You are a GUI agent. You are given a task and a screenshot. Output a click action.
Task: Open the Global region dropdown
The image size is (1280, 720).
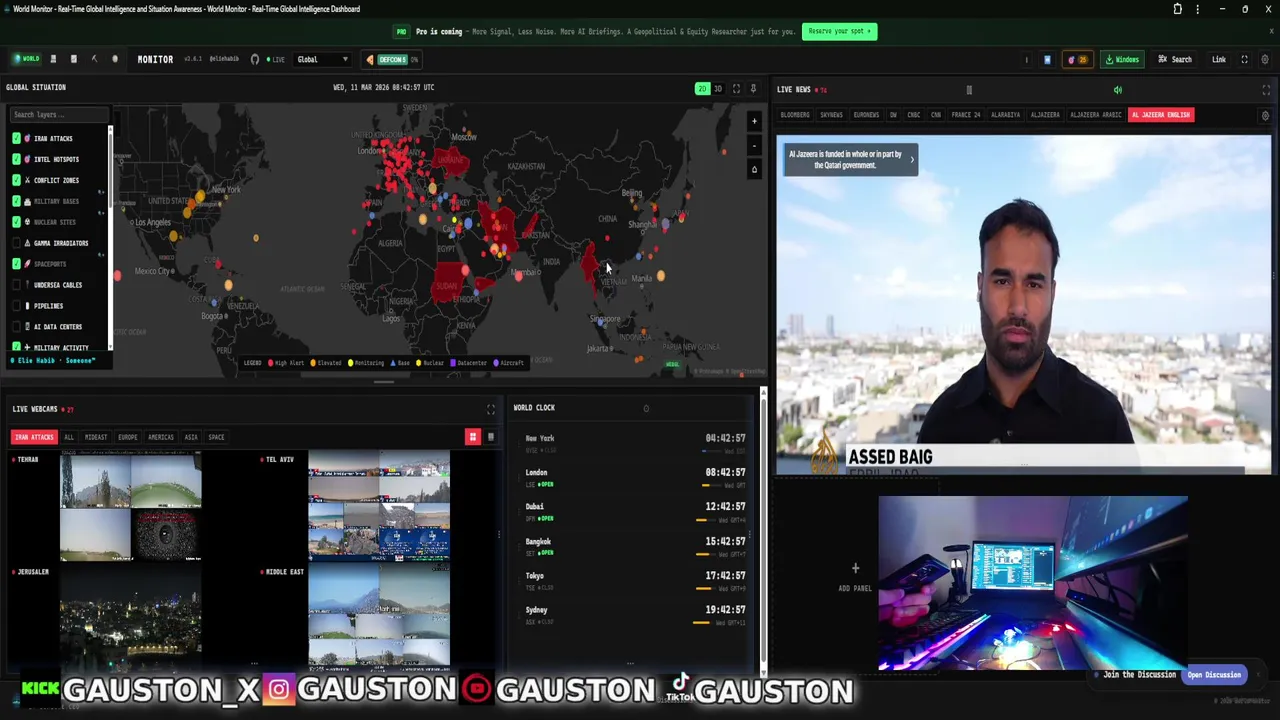click(x=322, y=59)
